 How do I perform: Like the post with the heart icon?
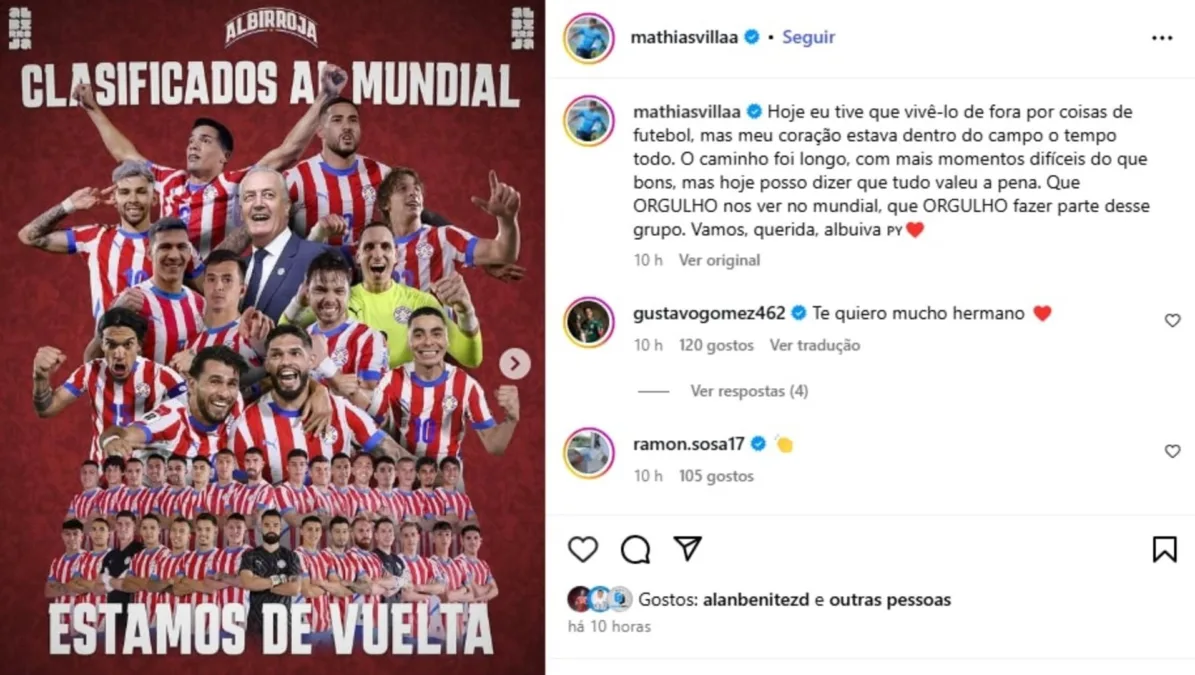583,549
